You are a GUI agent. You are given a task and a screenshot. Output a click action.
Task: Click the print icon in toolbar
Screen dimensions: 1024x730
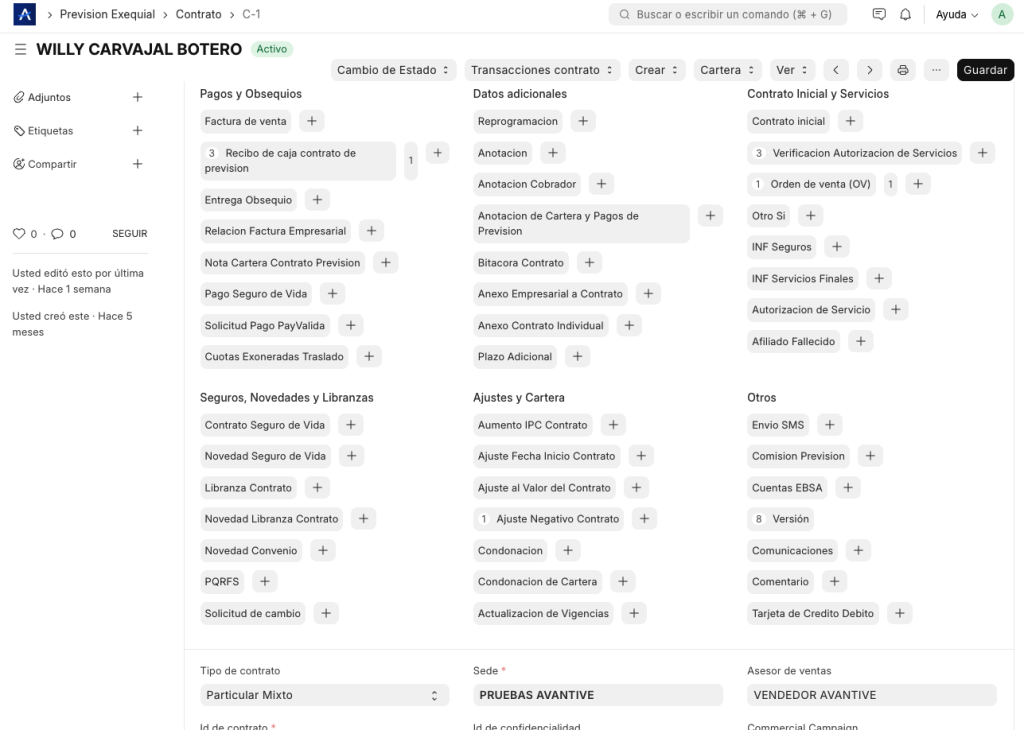point(903,70)
